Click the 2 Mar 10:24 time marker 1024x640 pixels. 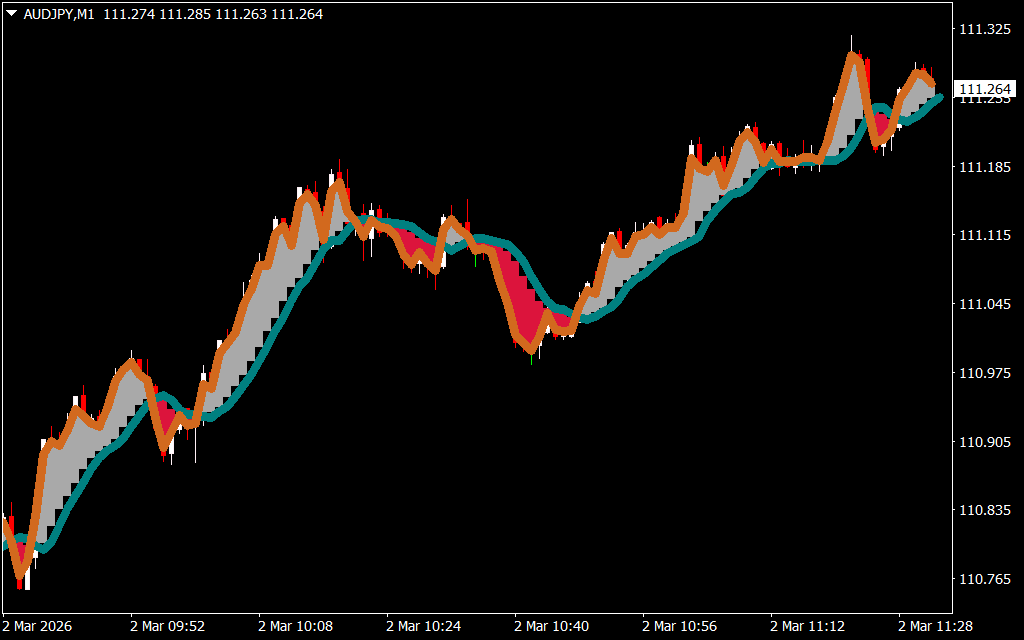423,626
